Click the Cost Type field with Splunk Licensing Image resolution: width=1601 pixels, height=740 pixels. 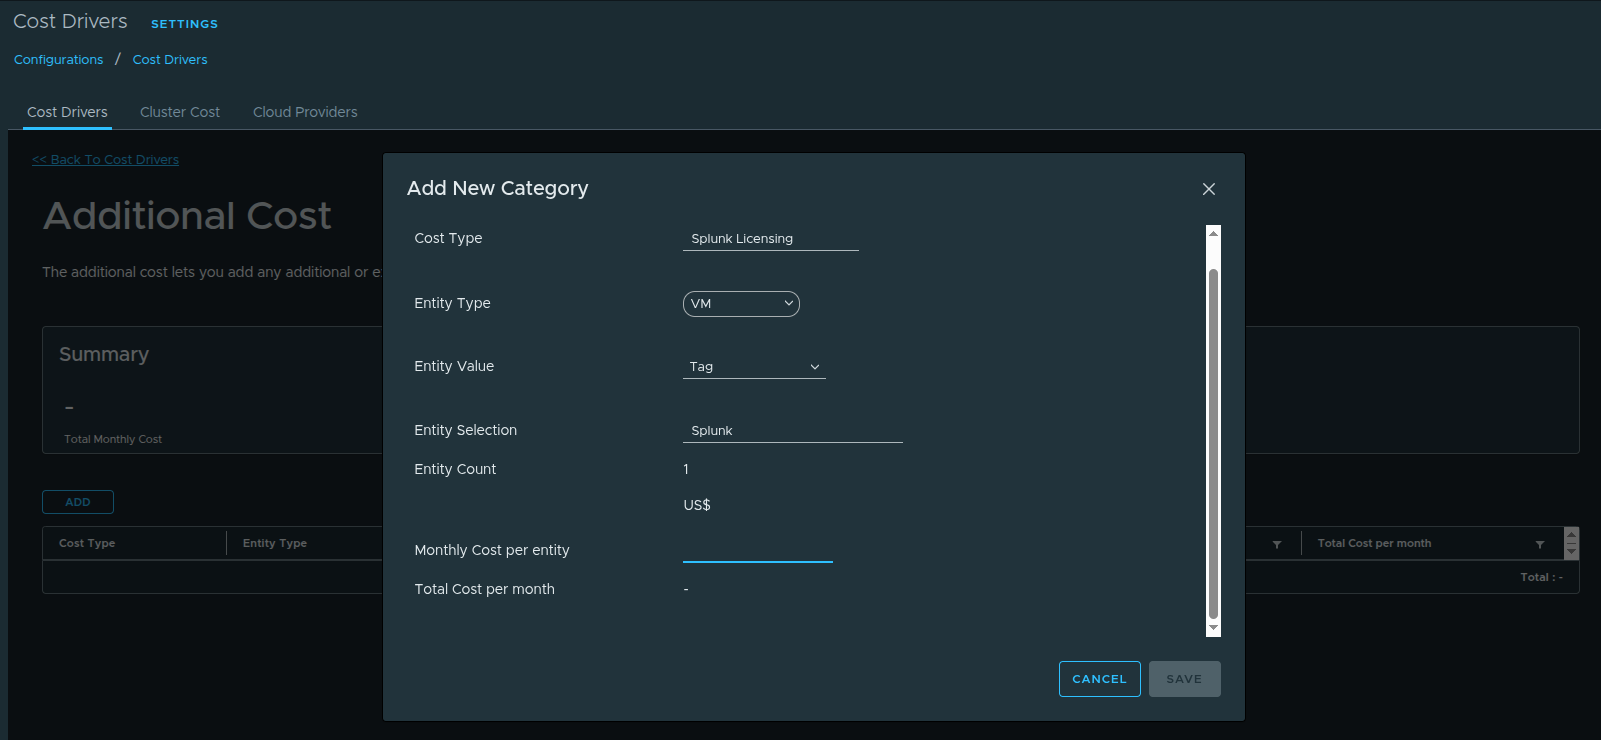point(770,239)
